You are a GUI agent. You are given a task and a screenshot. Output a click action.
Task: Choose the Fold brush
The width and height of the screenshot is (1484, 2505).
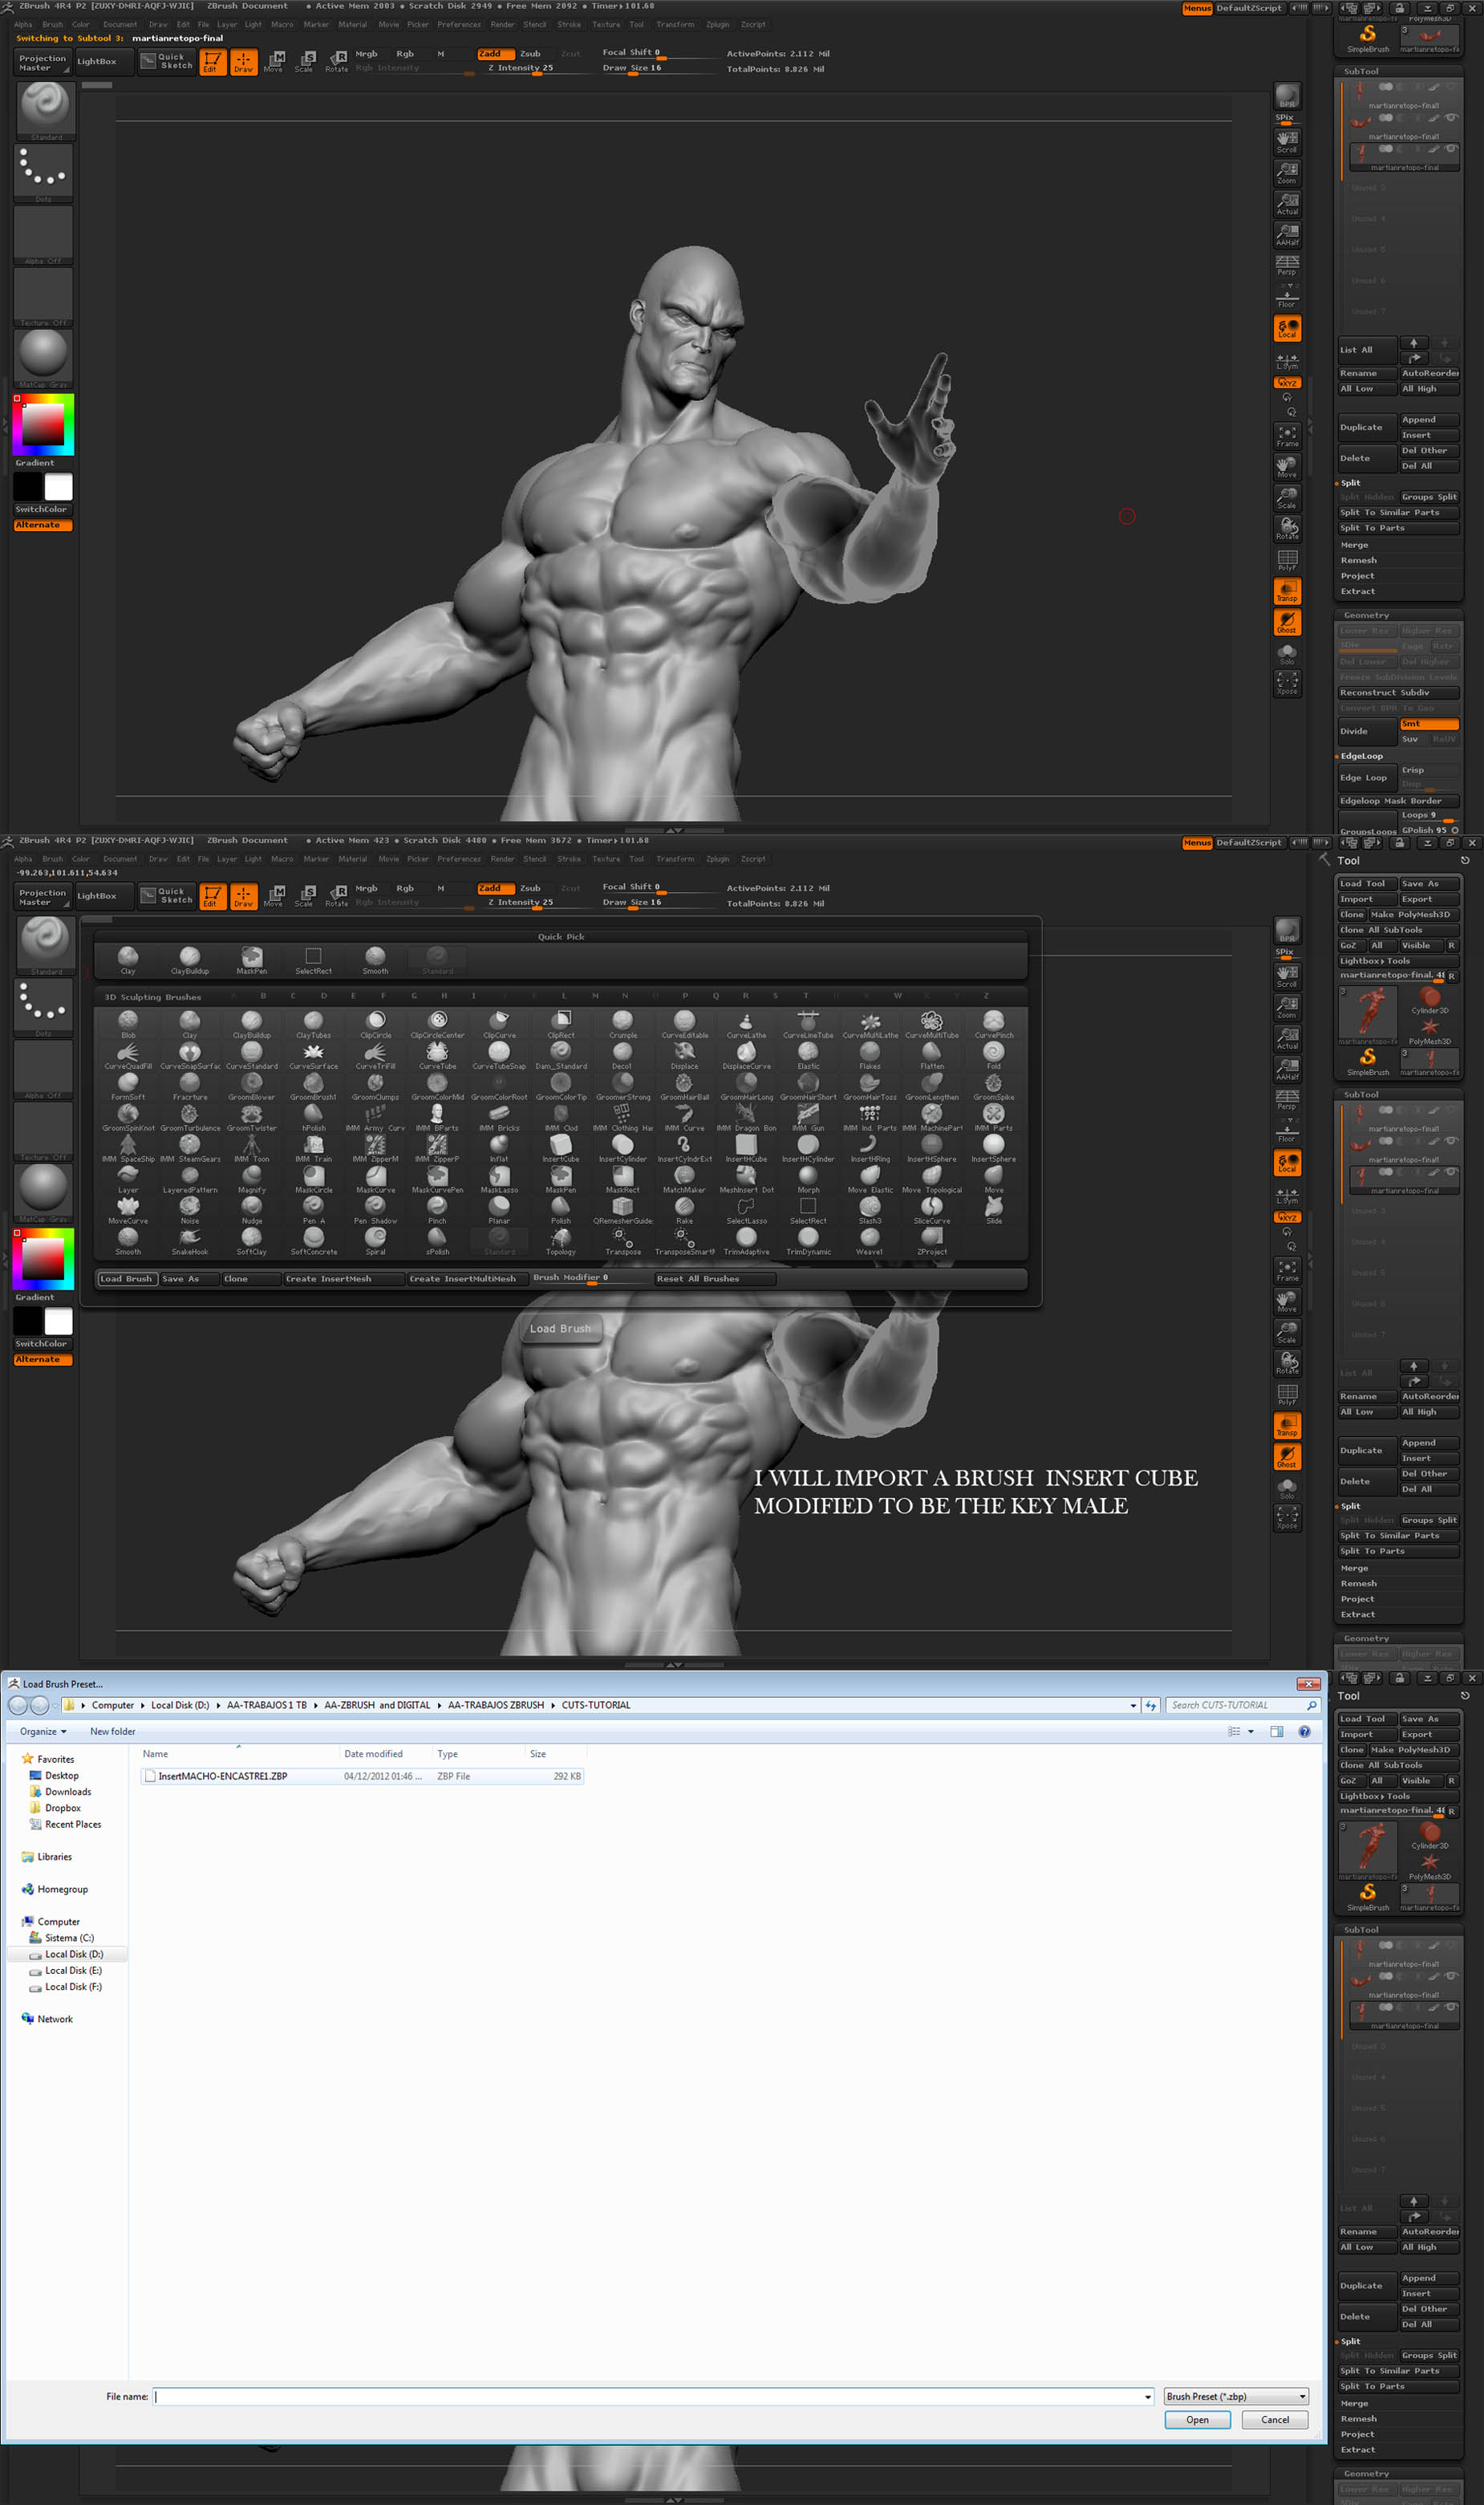[x=993, y=1055]
